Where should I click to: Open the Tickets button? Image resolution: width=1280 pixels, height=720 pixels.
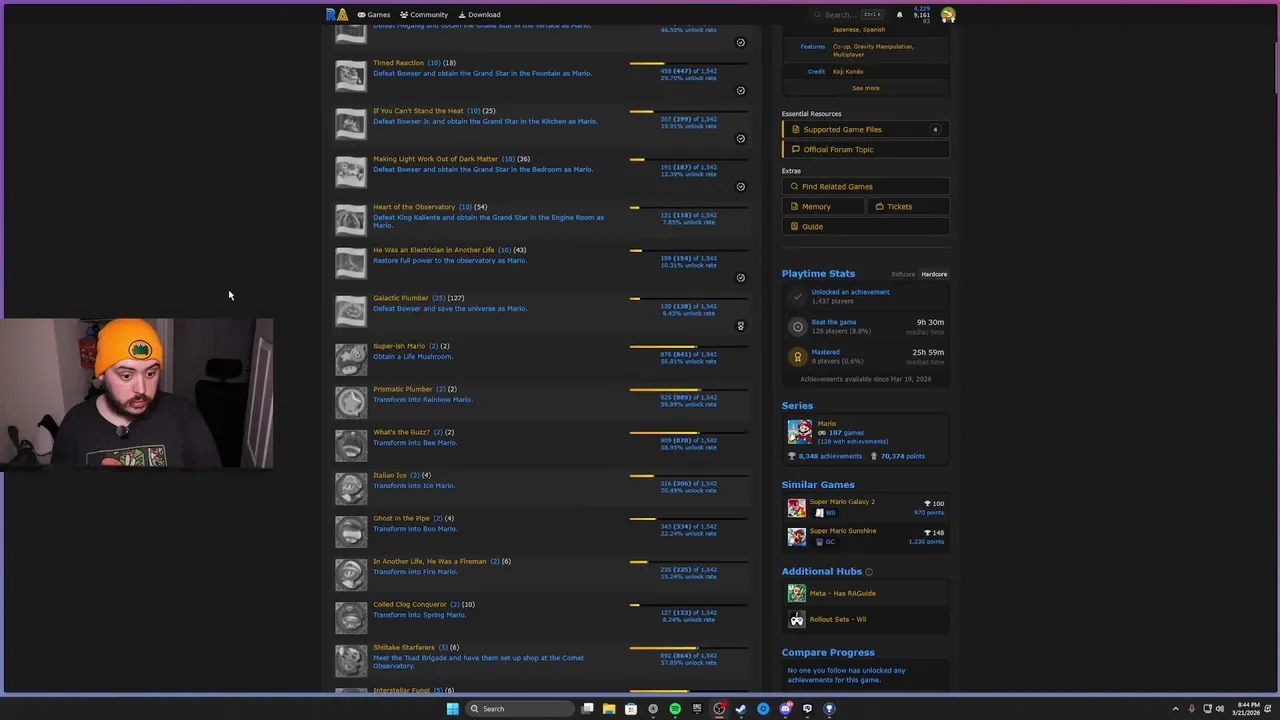[908, 206]
